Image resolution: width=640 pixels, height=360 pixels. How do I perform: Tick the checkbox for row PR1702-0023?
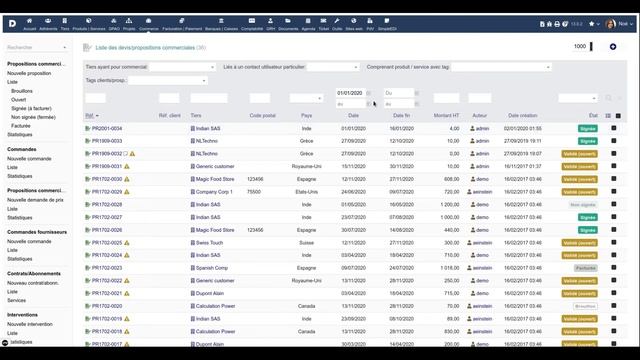pos(613,268)
